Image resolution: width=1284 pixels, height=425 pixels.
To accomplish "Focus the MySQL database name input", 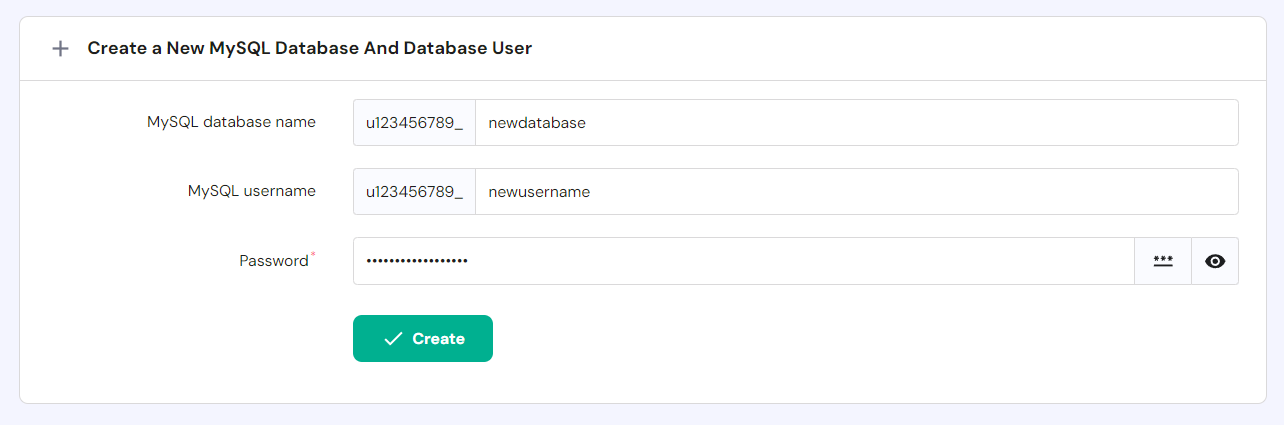I will click(855, 123).
